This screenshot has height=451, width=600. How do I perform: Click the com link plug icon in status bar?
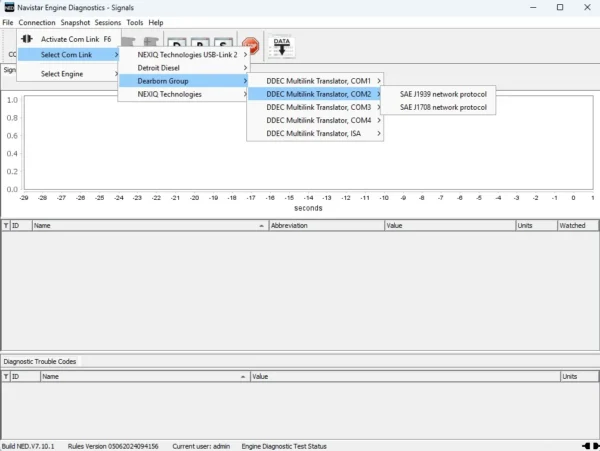591,446
